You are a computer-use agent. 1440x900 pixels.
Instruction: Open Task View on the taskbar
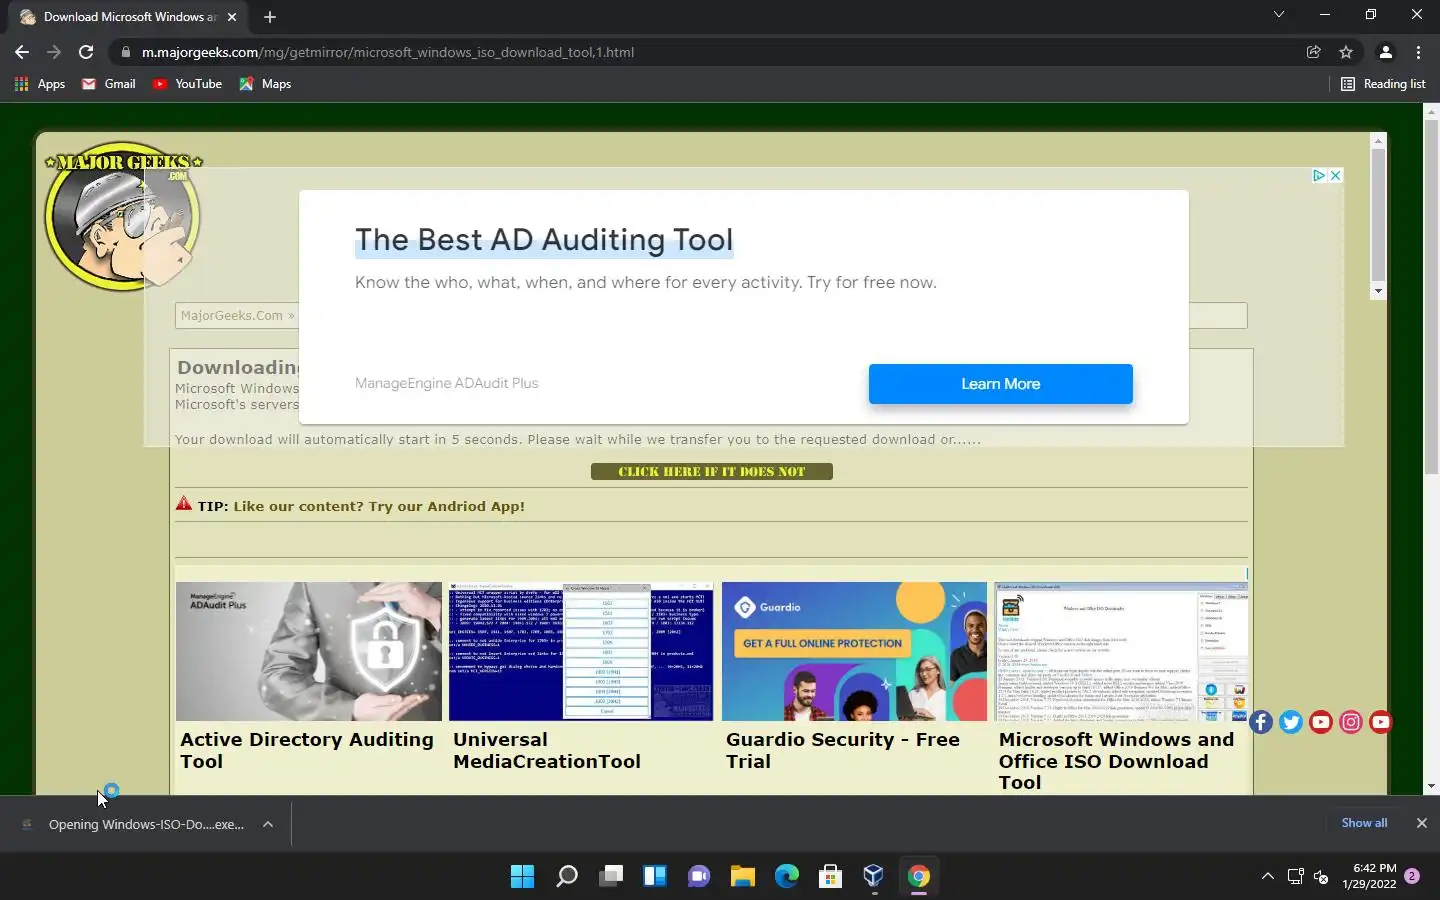pos(611,877)
